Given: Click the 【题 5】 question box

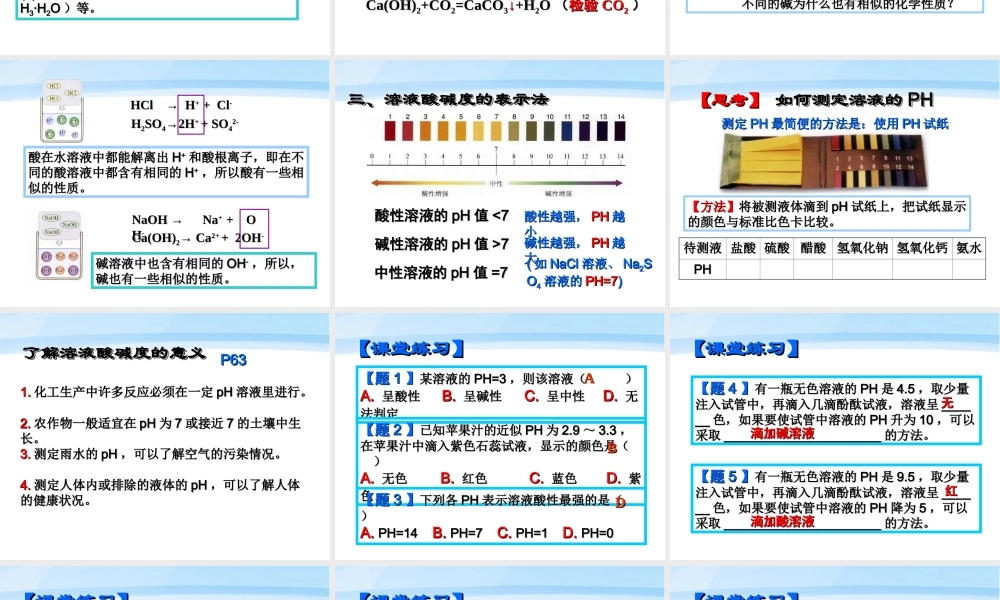Looking at the screenshot, I should [836, 499].
